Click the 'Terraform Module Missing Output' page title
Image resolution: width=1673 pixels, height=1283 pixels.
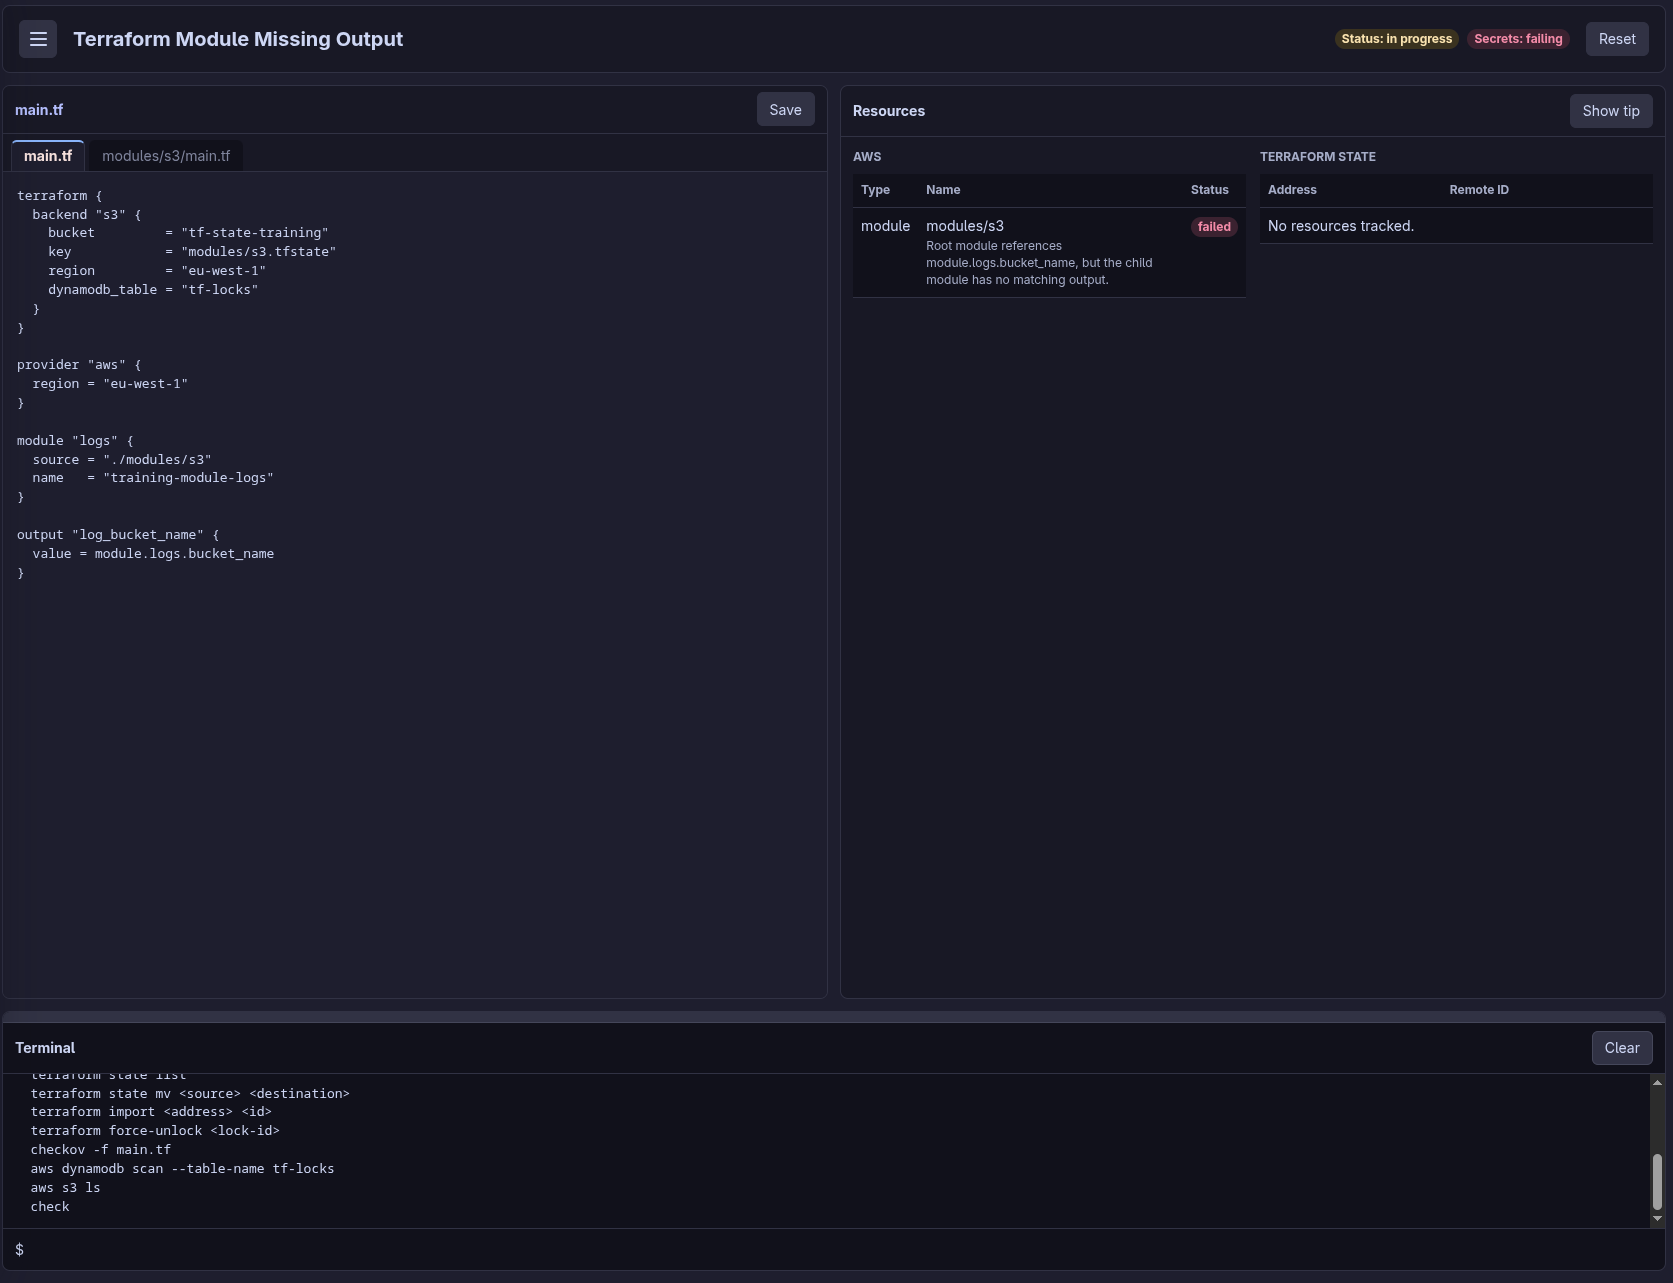(x=238, y=39)
